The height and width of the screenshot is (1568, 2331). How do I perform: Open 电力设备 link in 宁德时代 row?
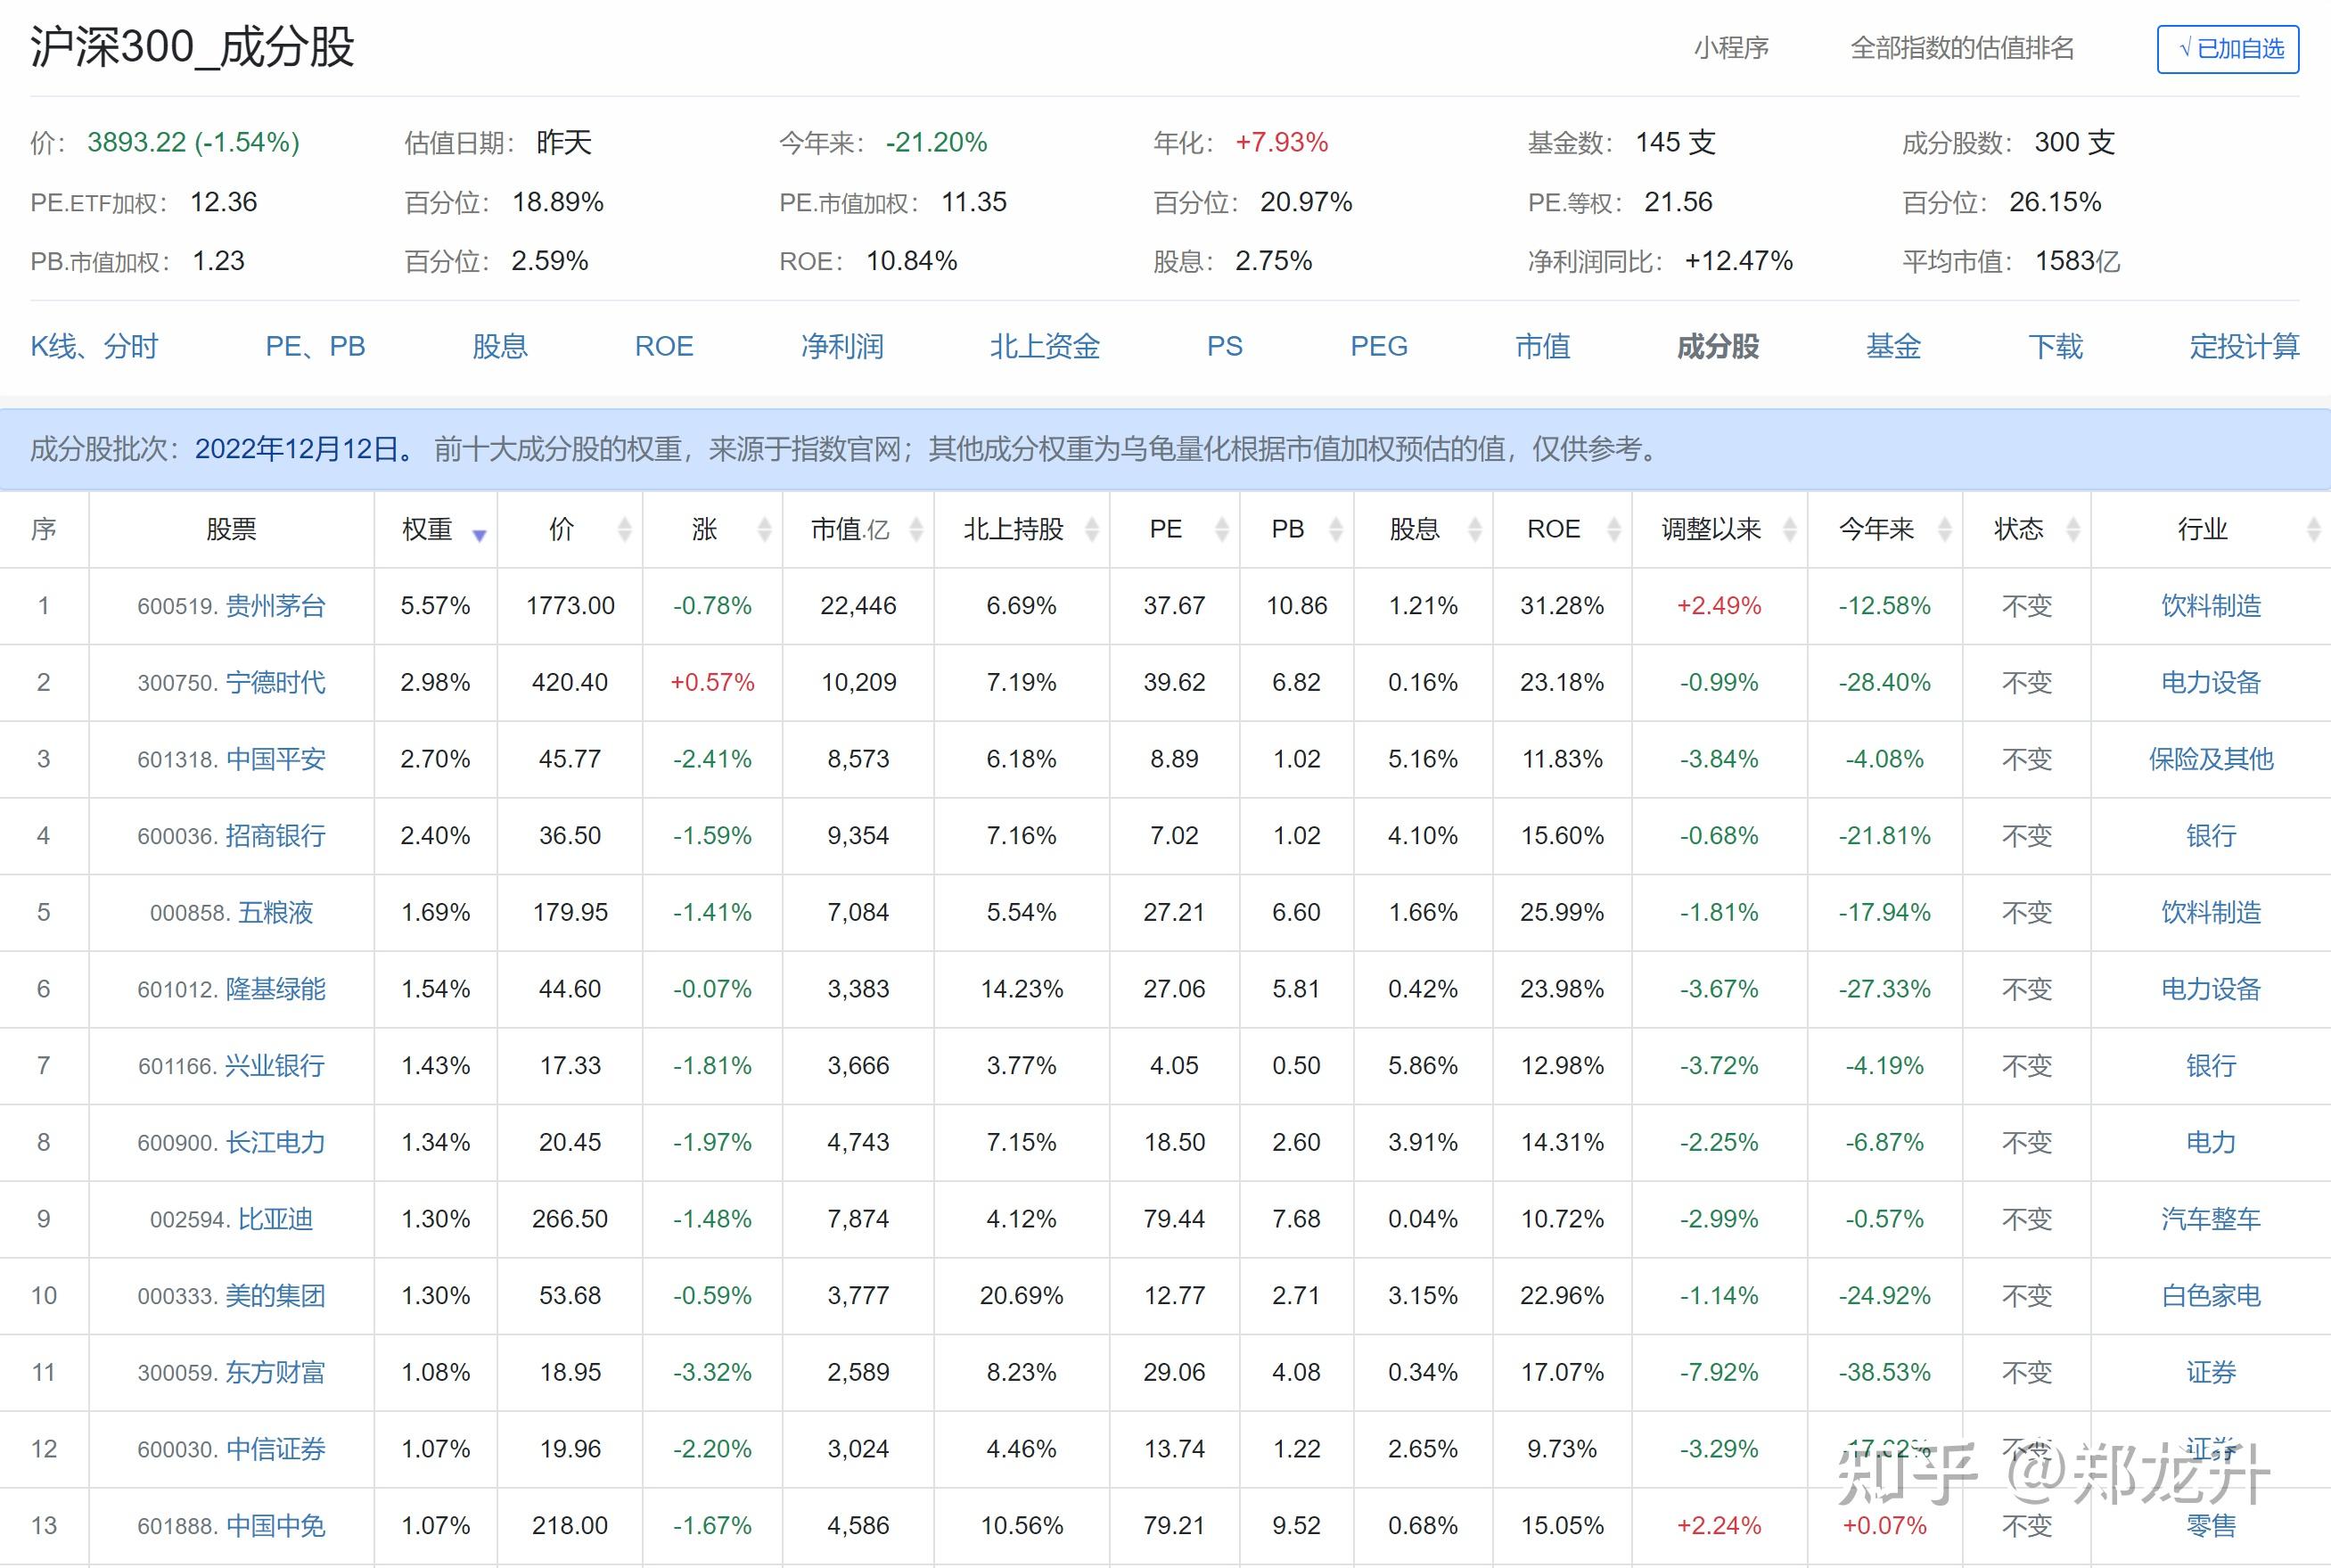pyautogui.click(x=2211, y=682)
